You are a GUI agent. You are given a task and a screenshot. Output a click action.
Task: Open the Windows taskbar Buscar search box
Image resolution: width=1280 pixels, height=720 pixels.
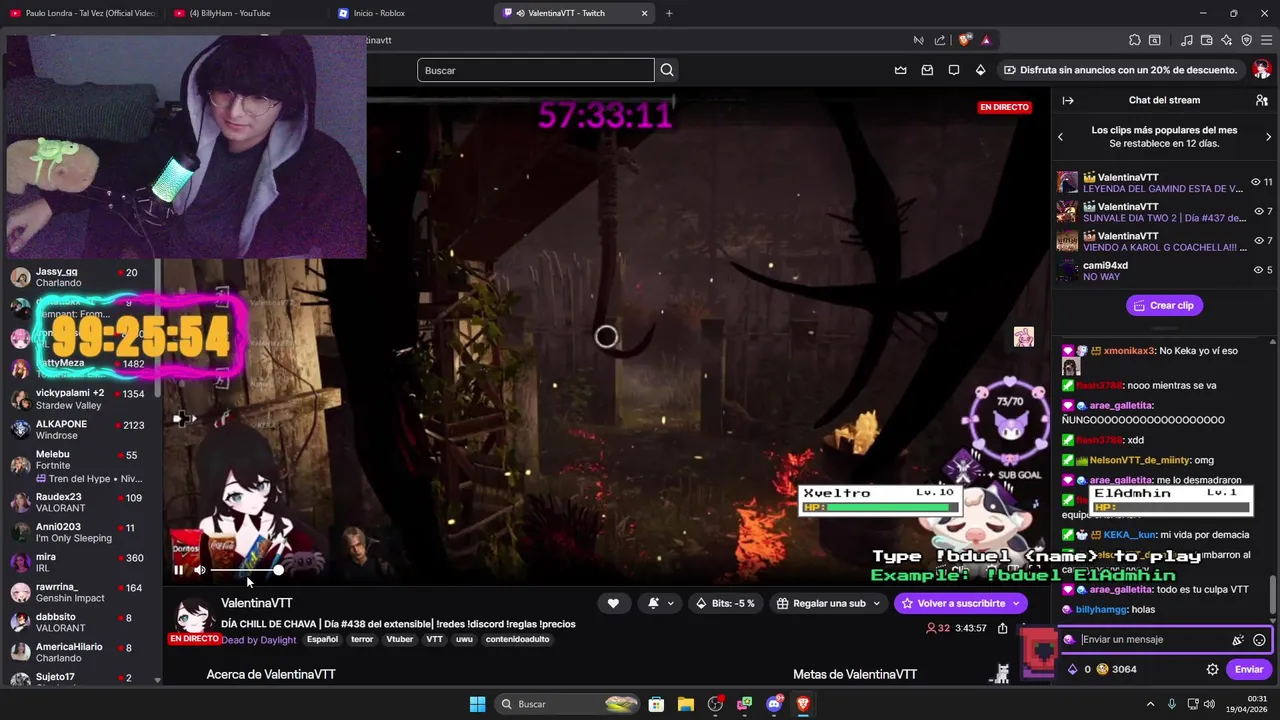[568, 704]
